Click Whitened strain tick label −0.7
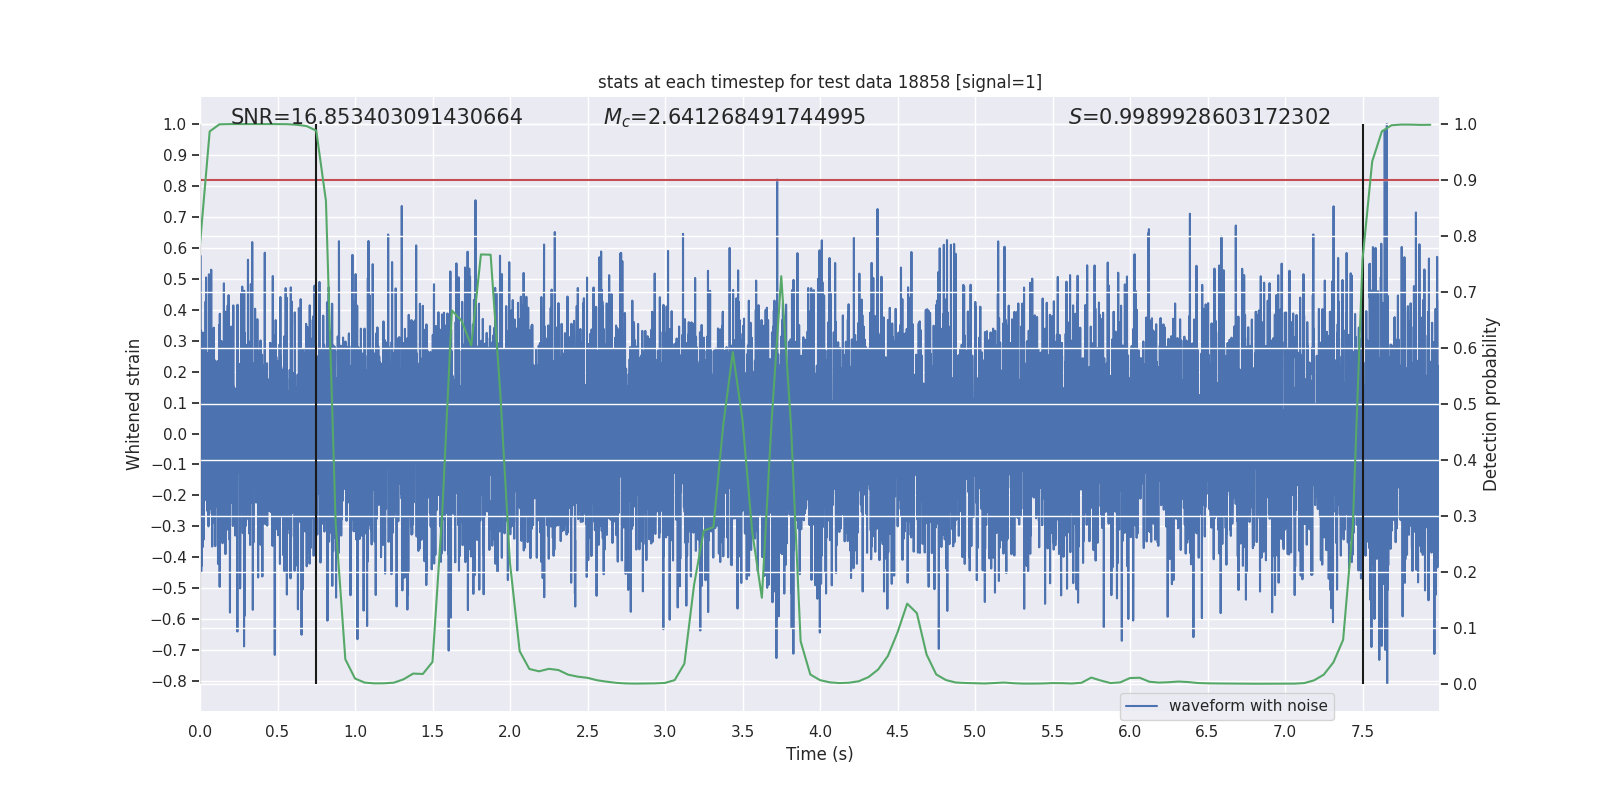 point(169,651)
